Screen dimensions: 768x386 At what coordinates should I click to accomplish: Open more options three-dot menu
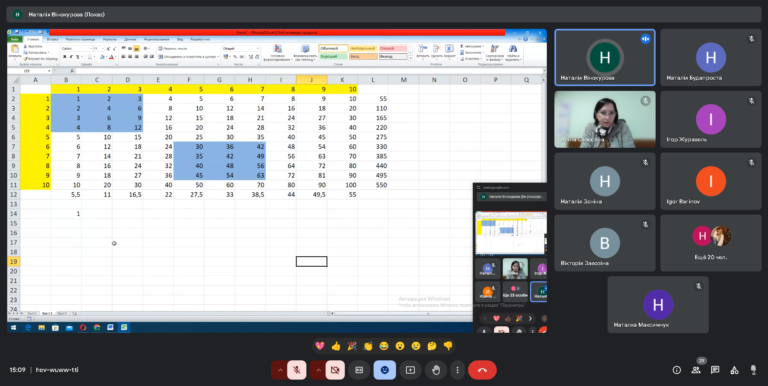click(457, 370)
